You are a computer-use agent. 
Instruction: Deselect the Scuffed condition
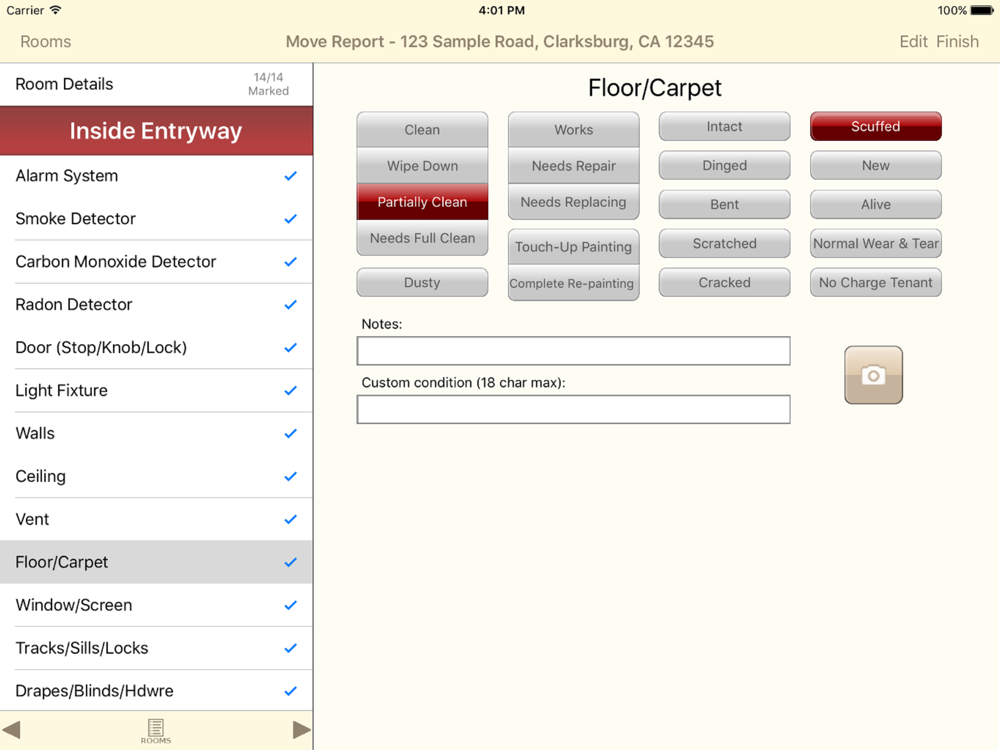coord(876,126)
